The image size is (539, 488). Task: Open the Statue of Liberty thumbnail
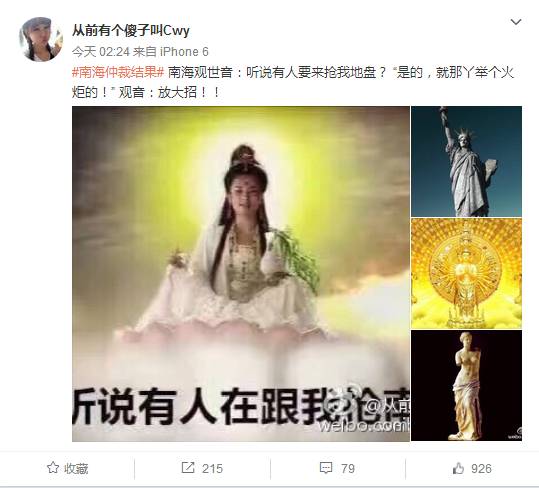[x=466, y=161]
